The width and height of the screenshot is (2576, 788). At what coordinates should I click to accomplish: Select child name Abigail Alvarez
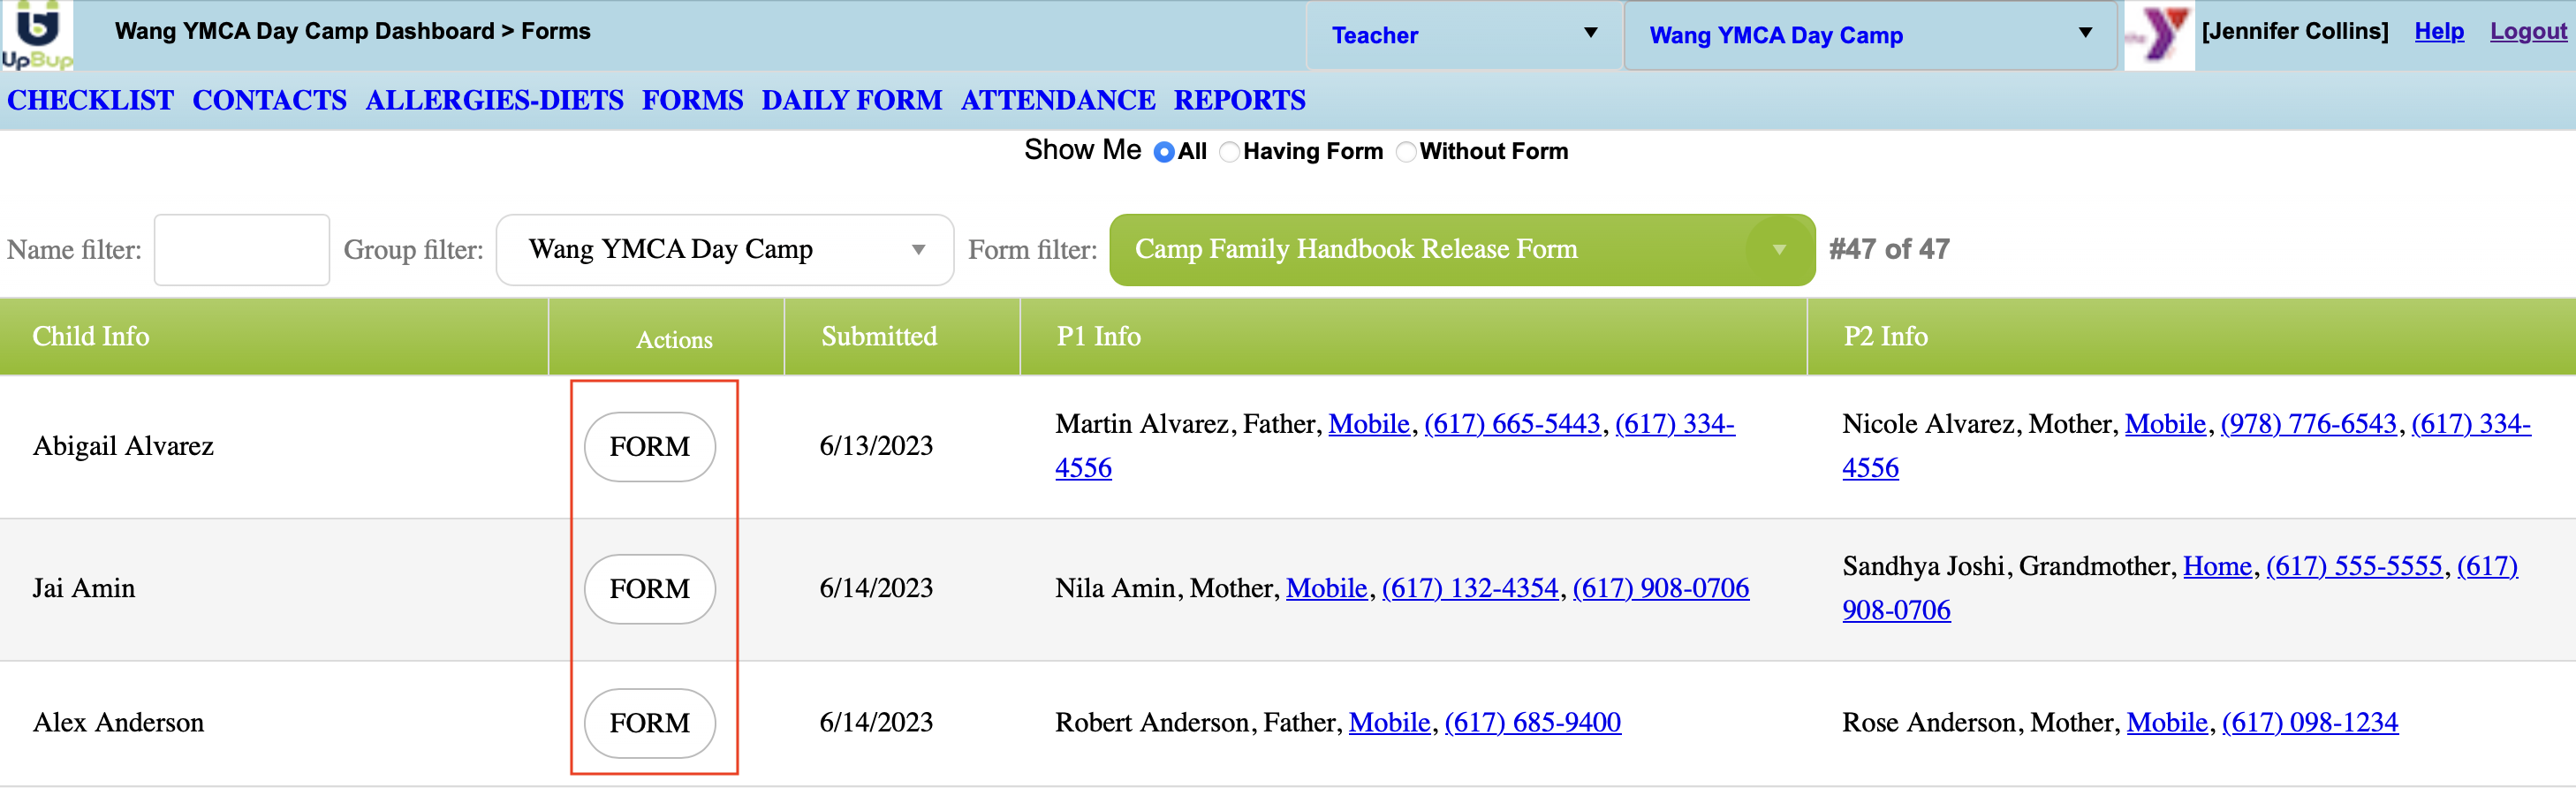(123, 446)
